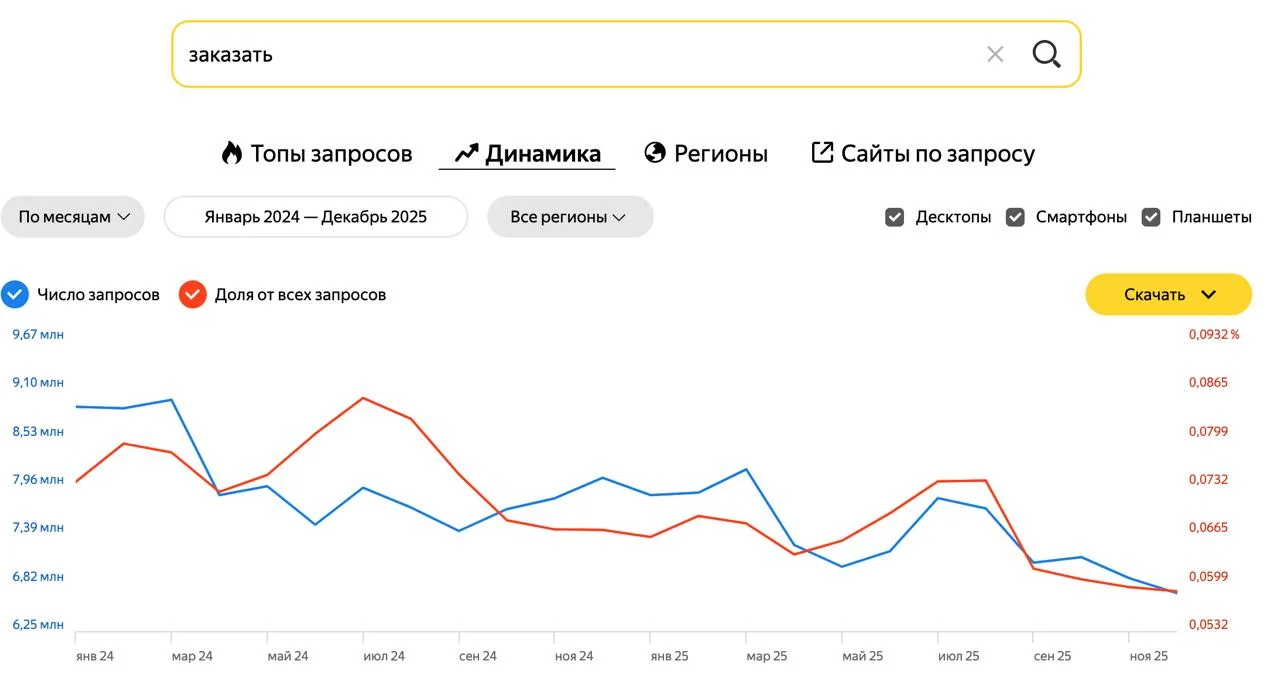The image size is (1280, 680).
Task: Click the external link icon near Сайты по запросу
Action: click(822, 153)
